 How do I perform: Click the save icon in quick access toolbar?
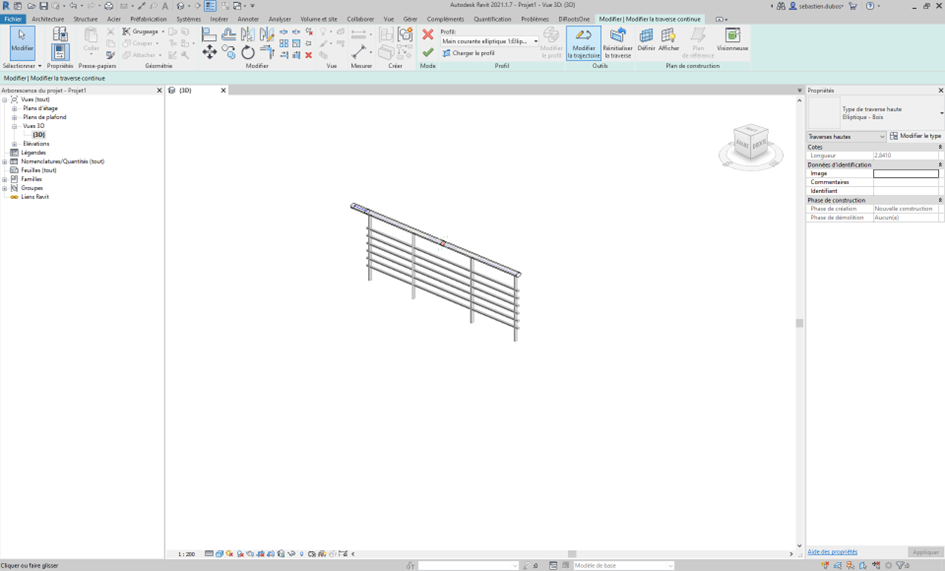[43, 5]
